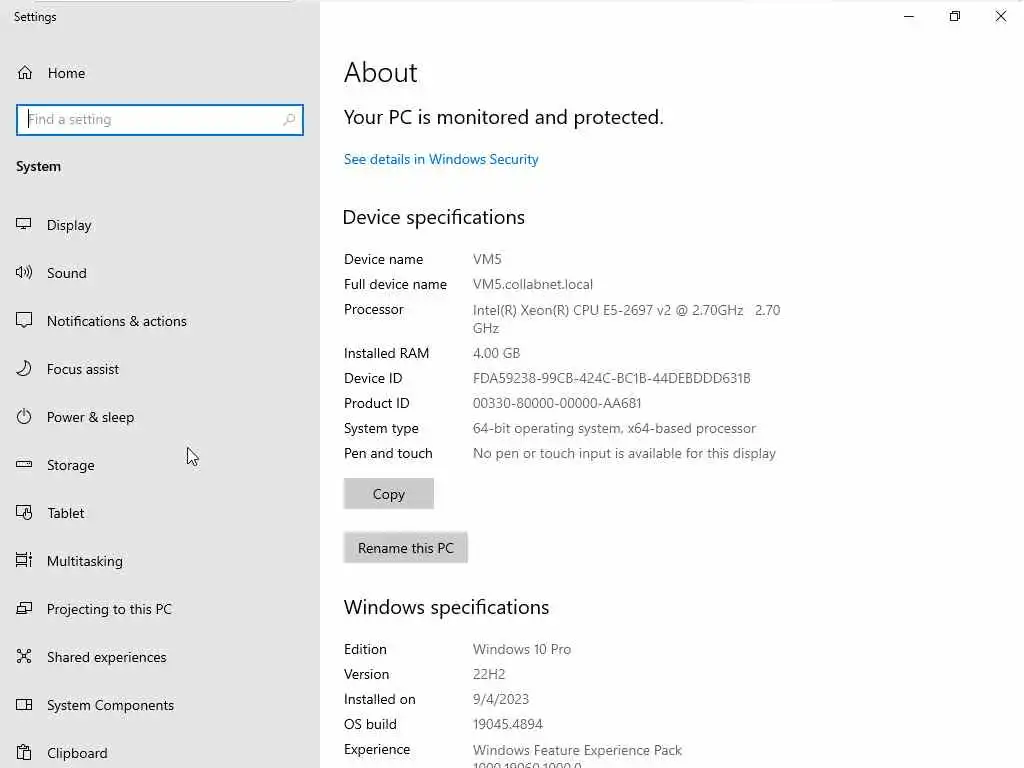Click the About page heading
This screenshot has height=768, width=1024.
[x=381, y=72]
